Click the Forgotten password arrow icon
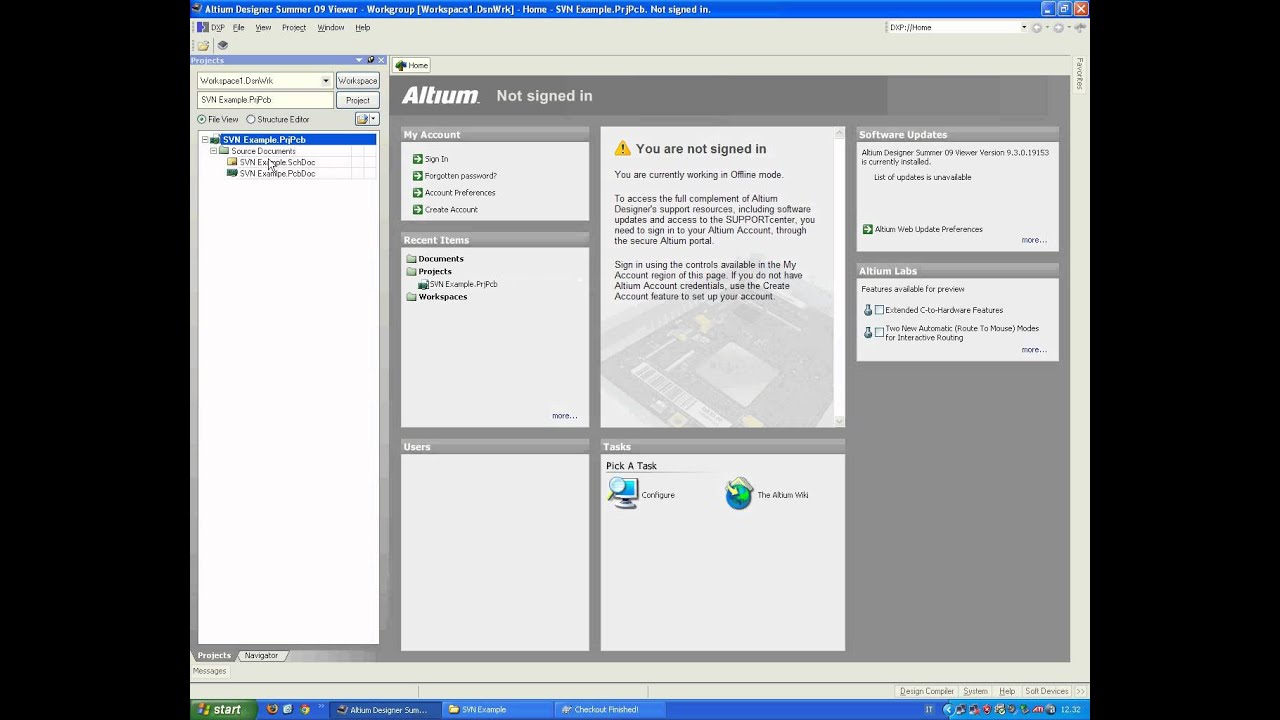Viewport: 1280px width, 720px height. pos(418,176)
